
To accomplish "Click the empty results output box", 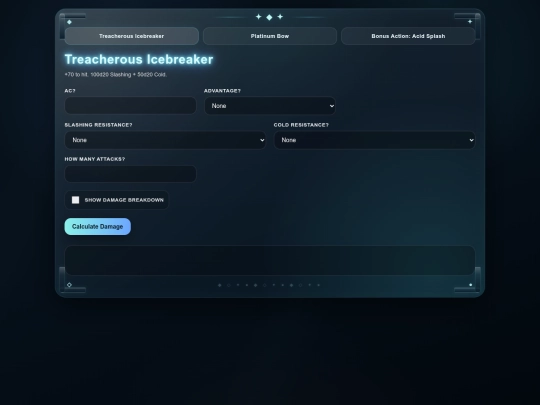I will 270,260.
